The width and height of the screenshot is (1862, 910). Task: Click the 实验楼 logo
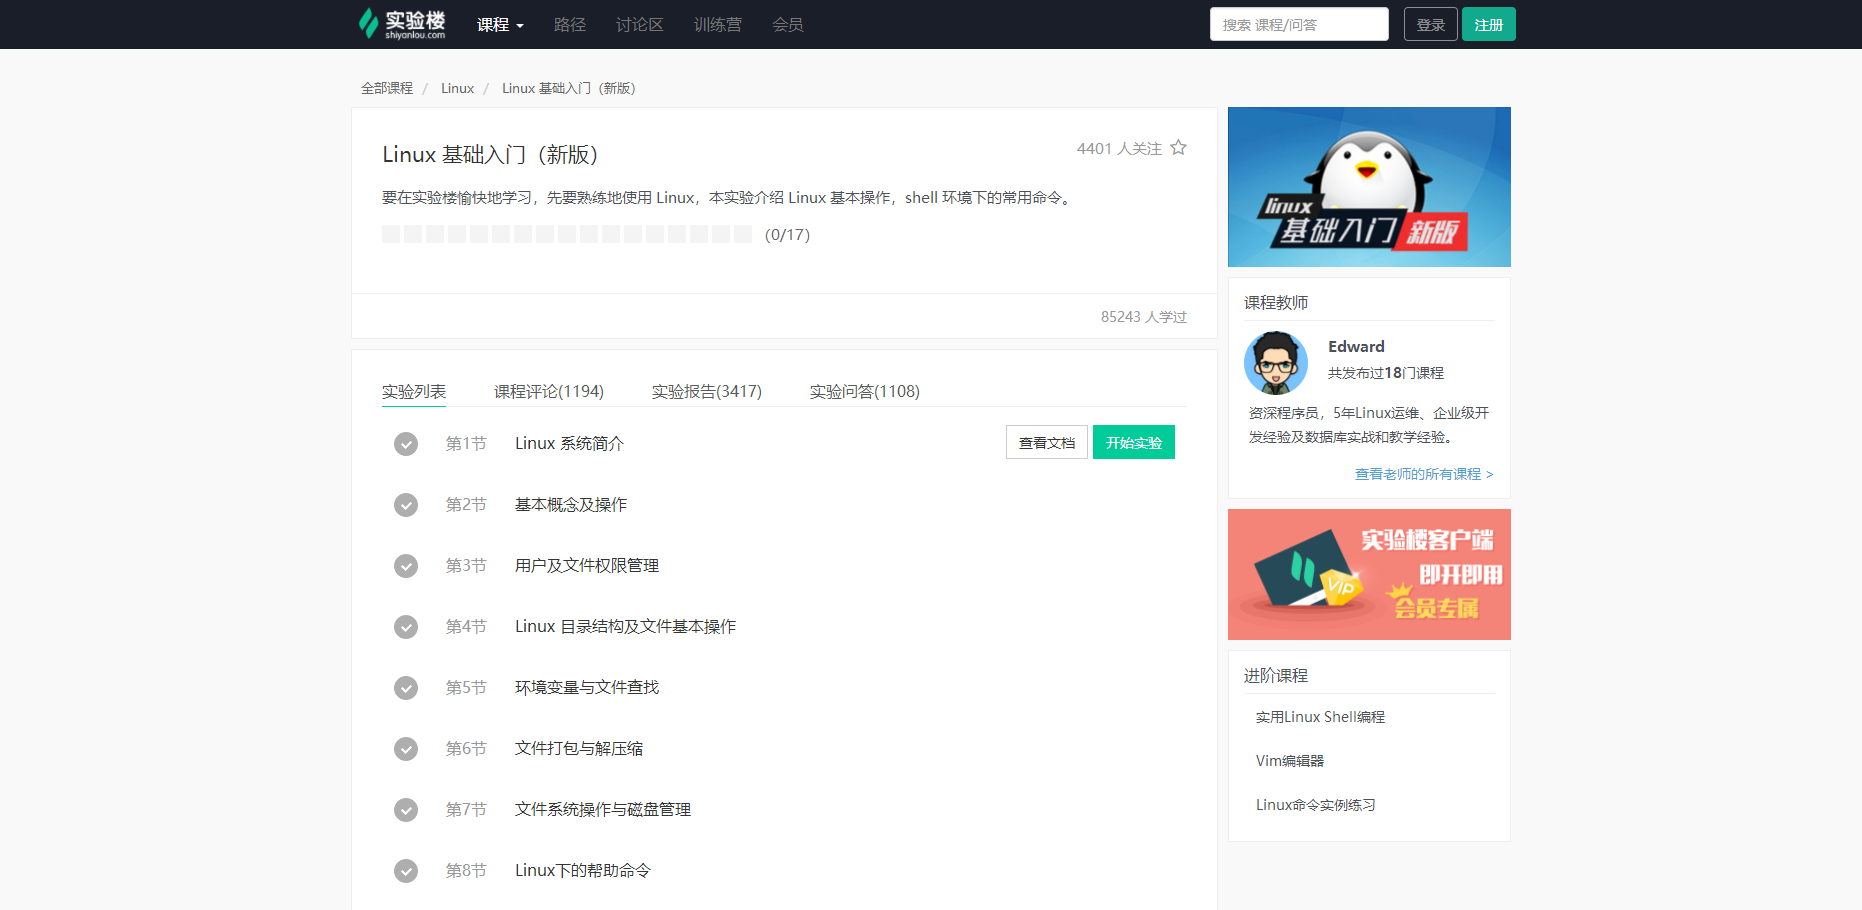click(x=398, y=24)
